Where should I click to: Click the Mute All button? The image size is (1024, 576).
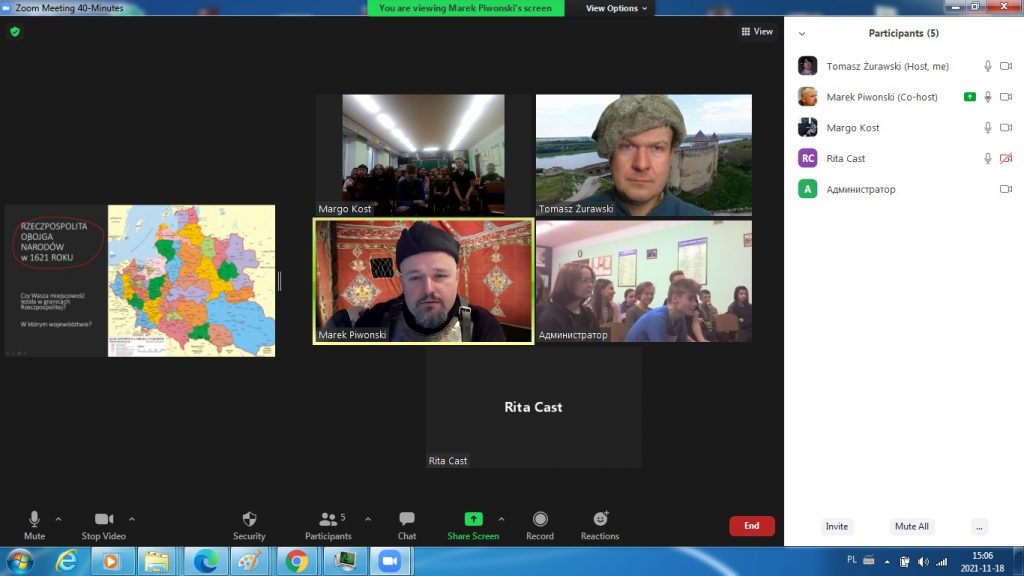coord(911,526)
